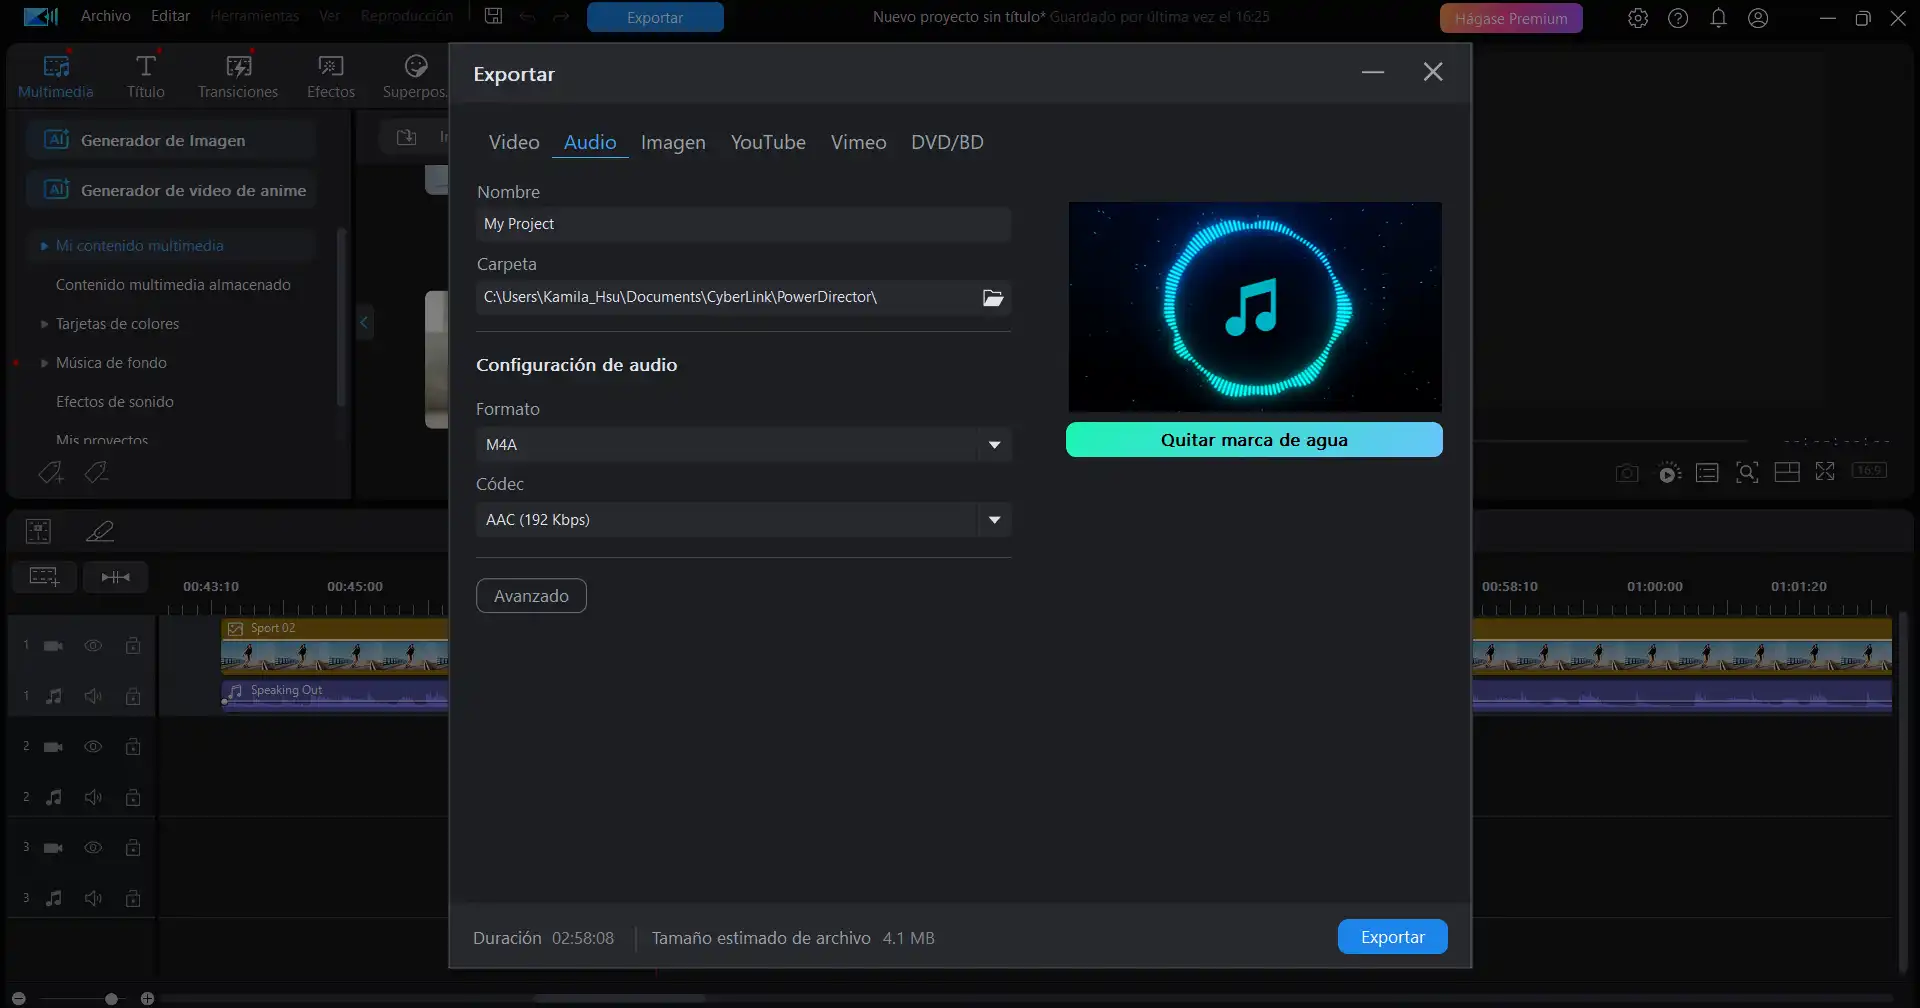Open help question mark icon
This screenshot has height=1008, width=1920.
[x=1678, y=18]
